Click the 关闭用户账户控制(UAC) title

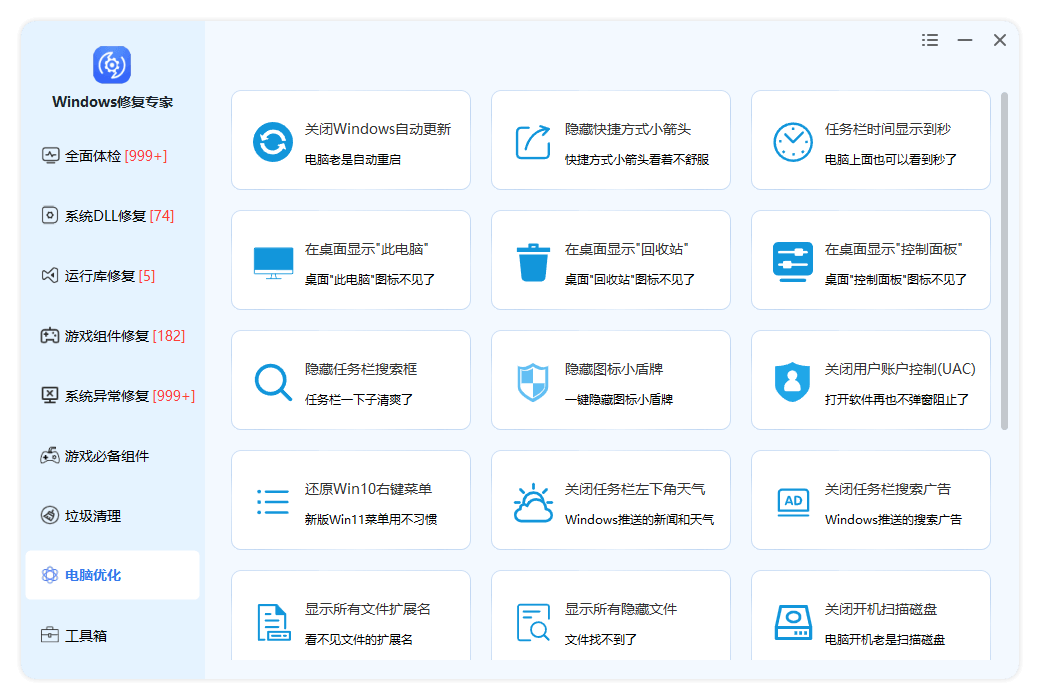(900, 370)
